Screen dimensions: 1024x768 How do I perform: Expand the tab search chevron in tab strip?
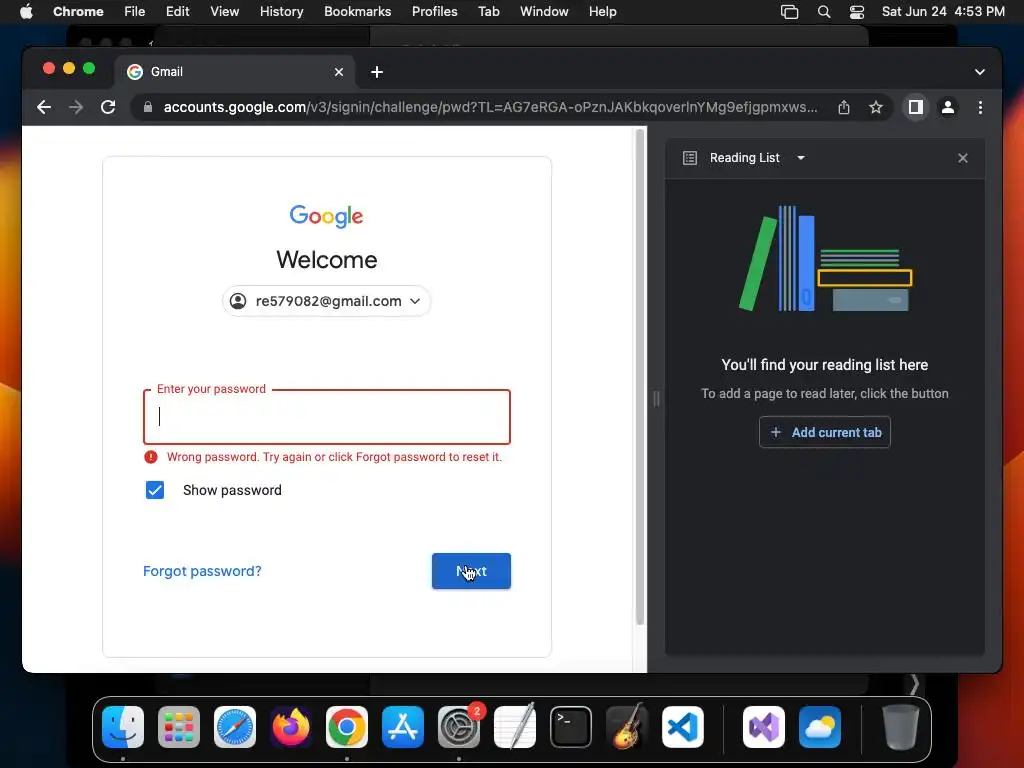click(x=980, y=72)
